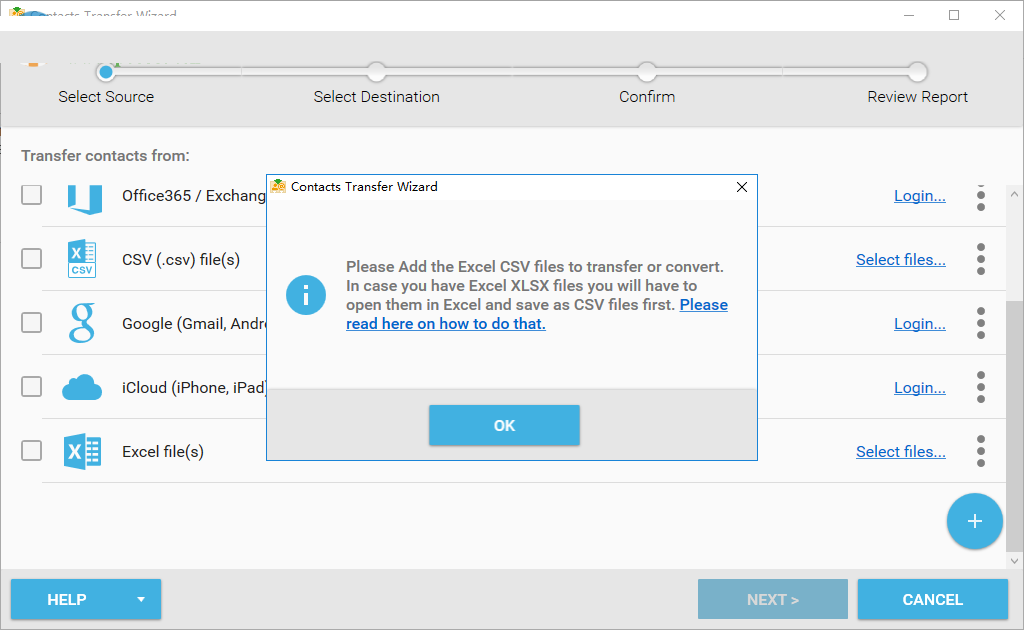Click the scrollbar down arrow

click(x=1014, y=560)
